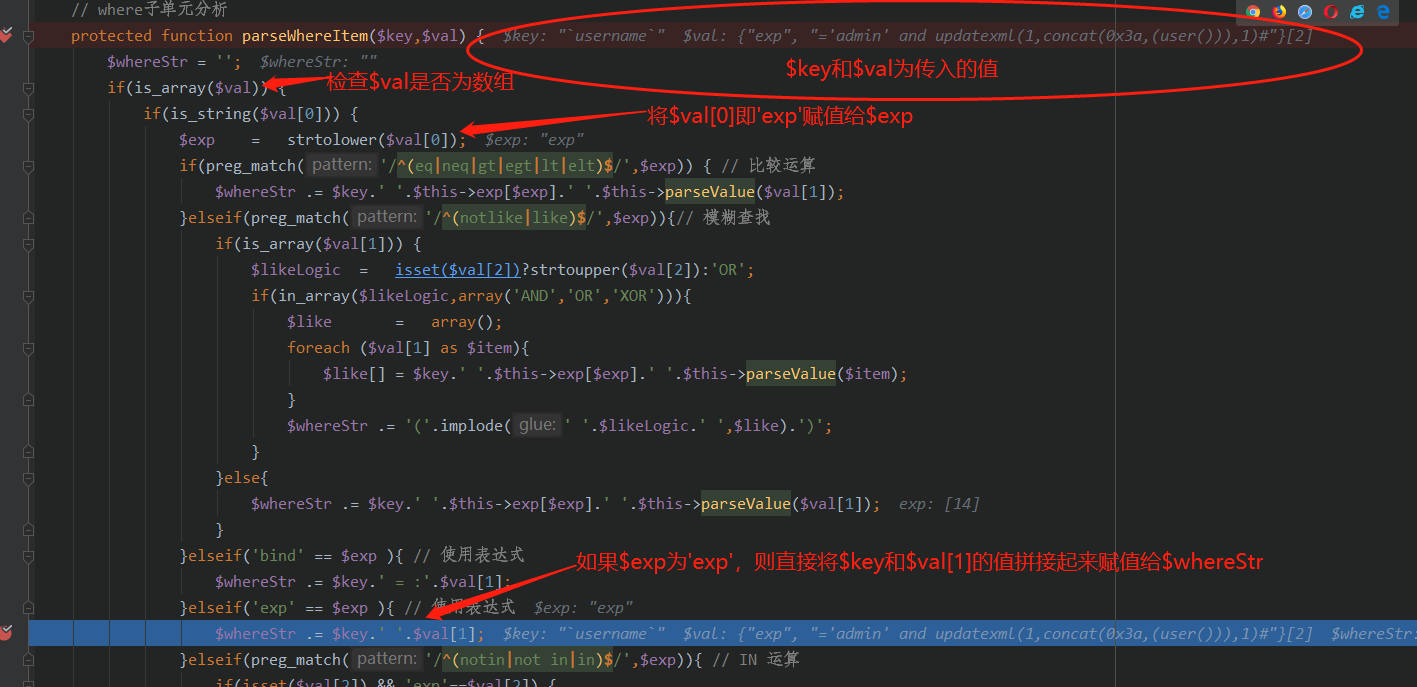Open preview in Firefox browser icon

(x=1279, y=12)
